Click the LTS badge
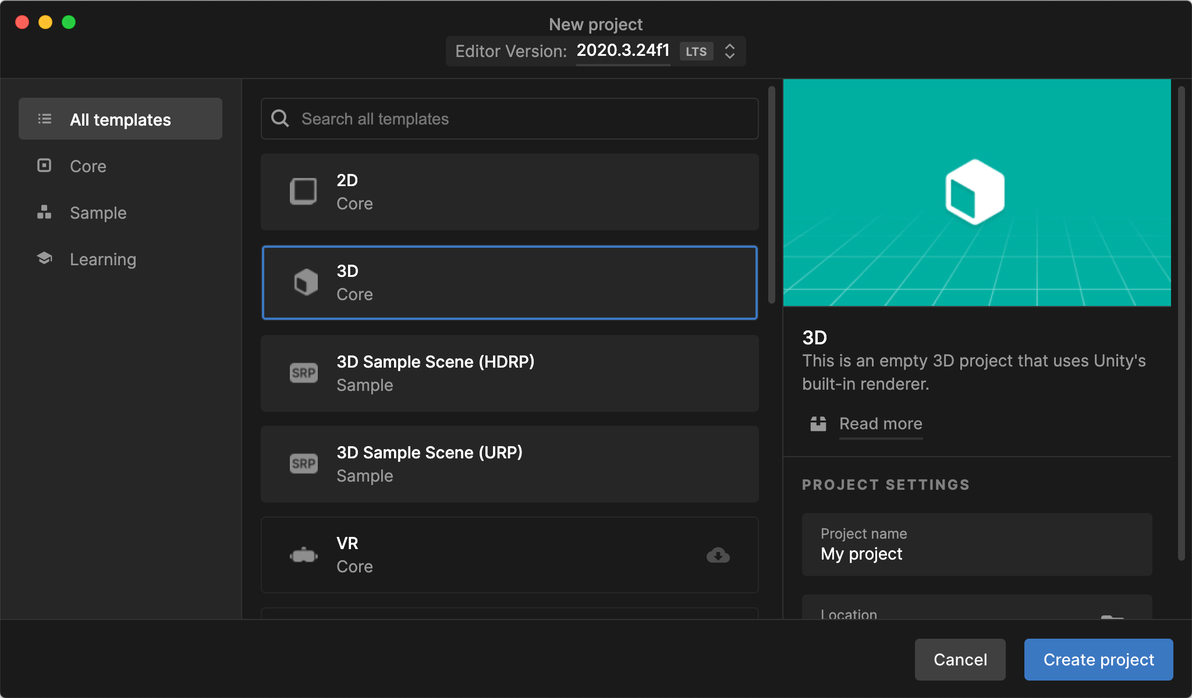 point(696,51)
